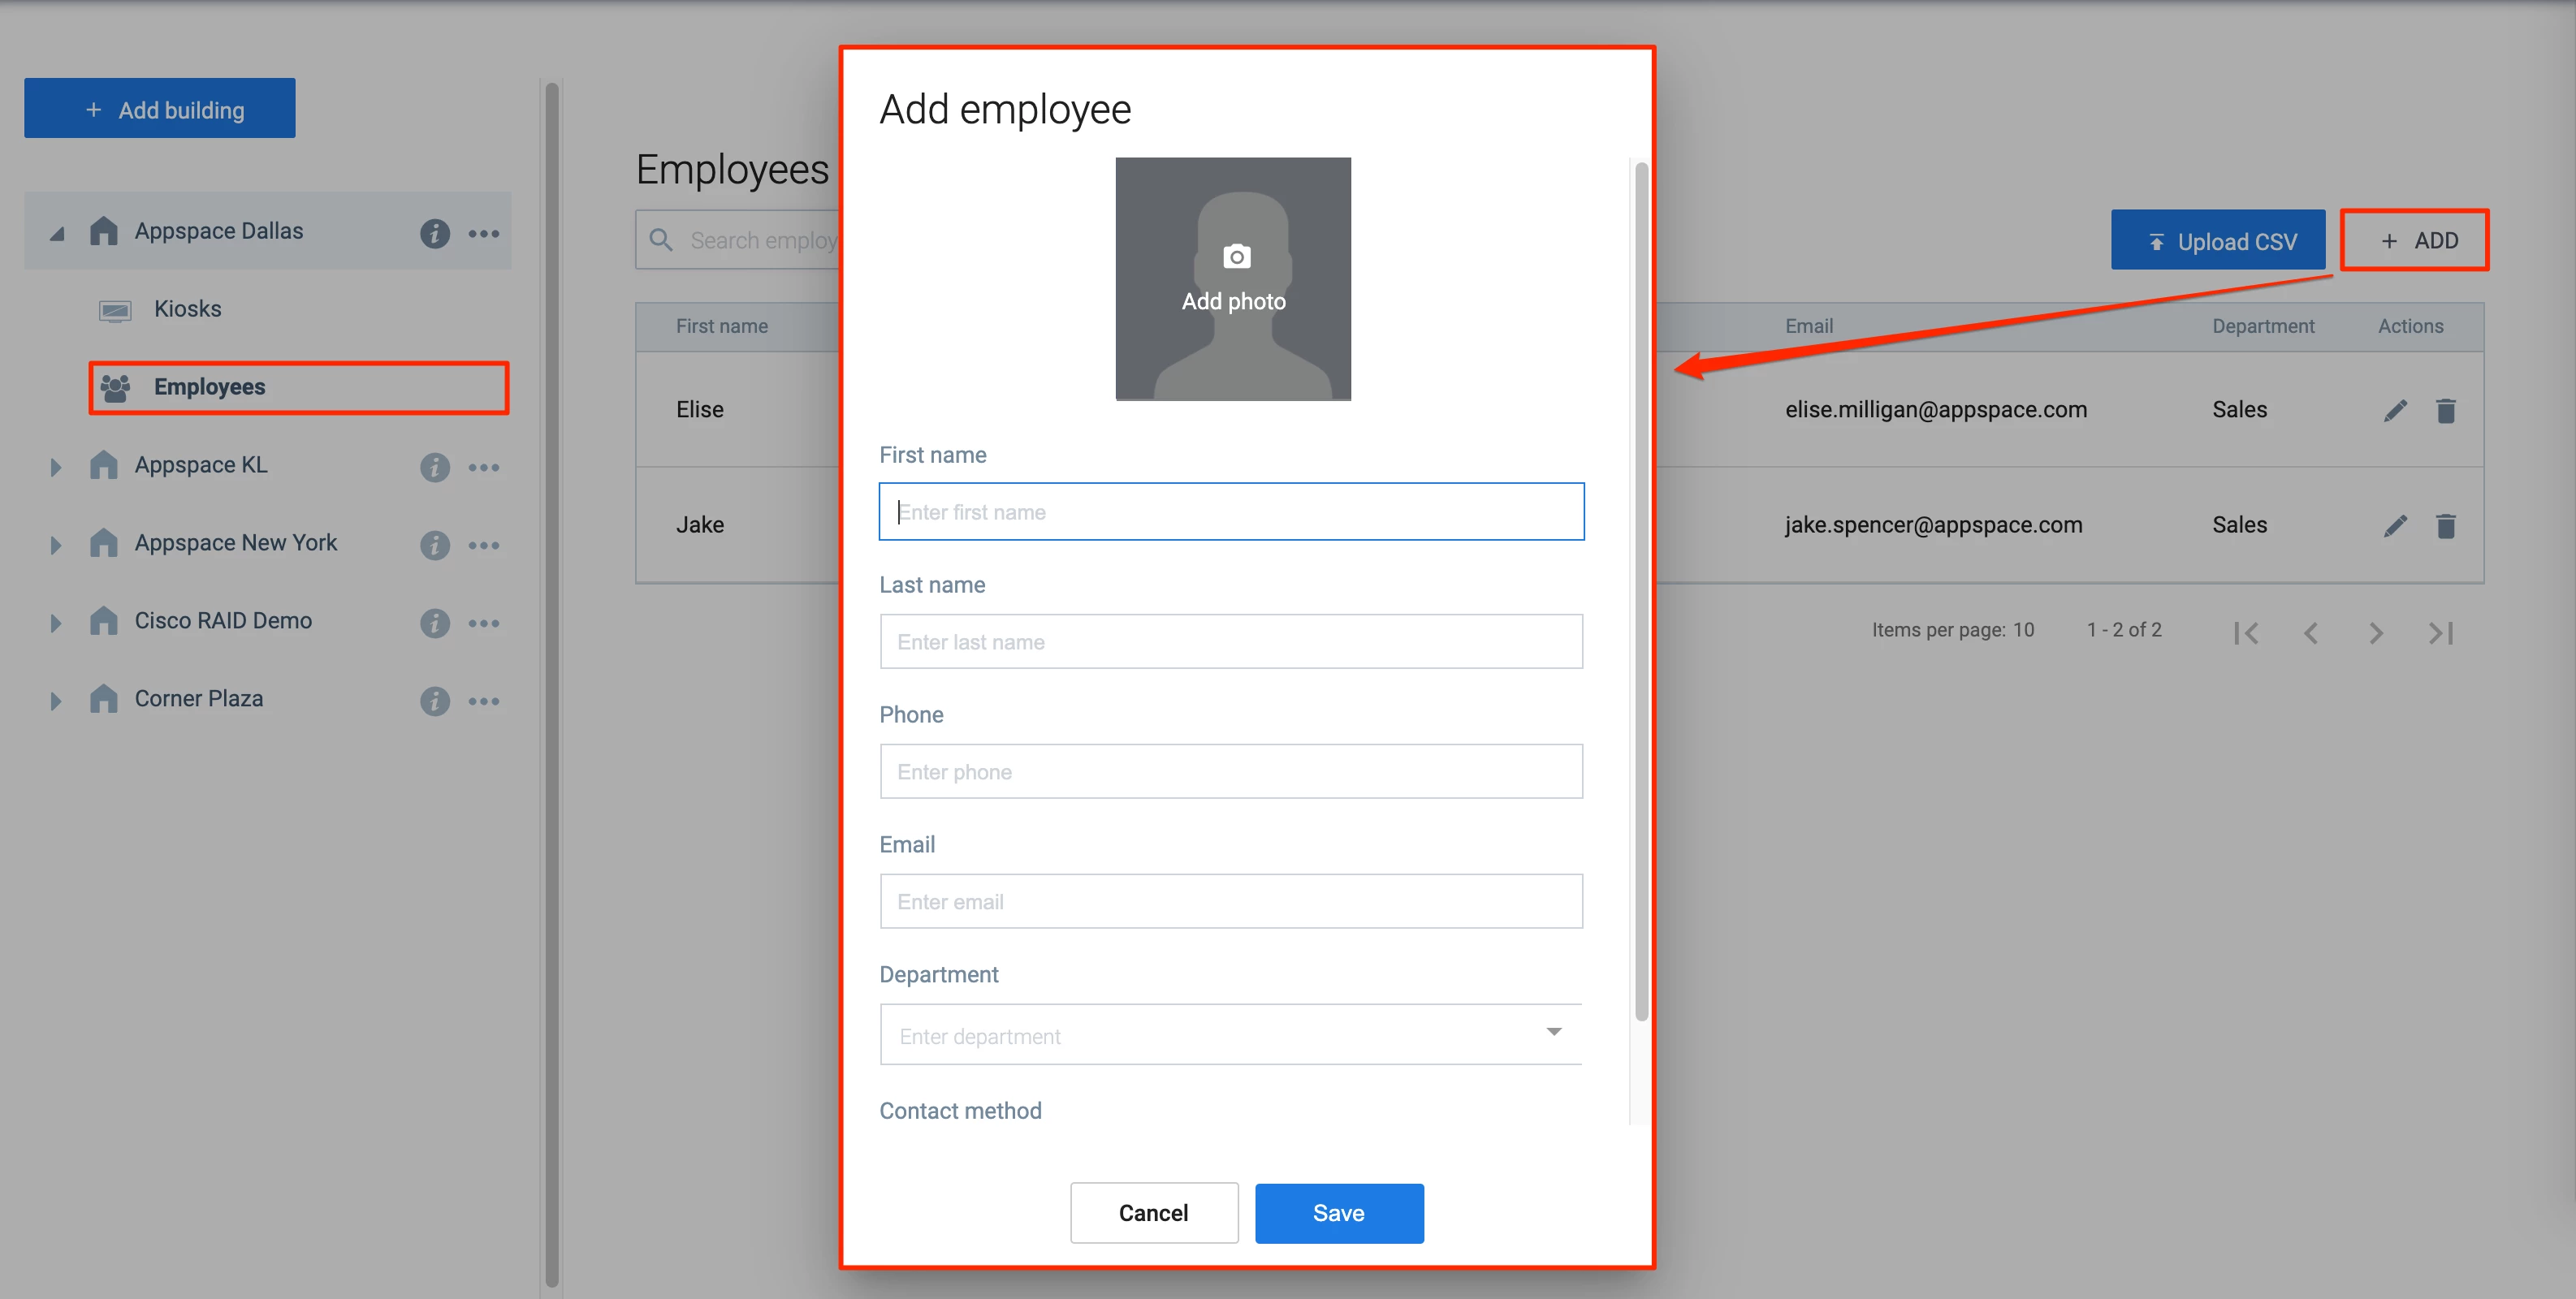Focus the Enter email input field
Image resolution: width=2576 pixels, height=1299 pixels.
click(x=1231, y=901)
